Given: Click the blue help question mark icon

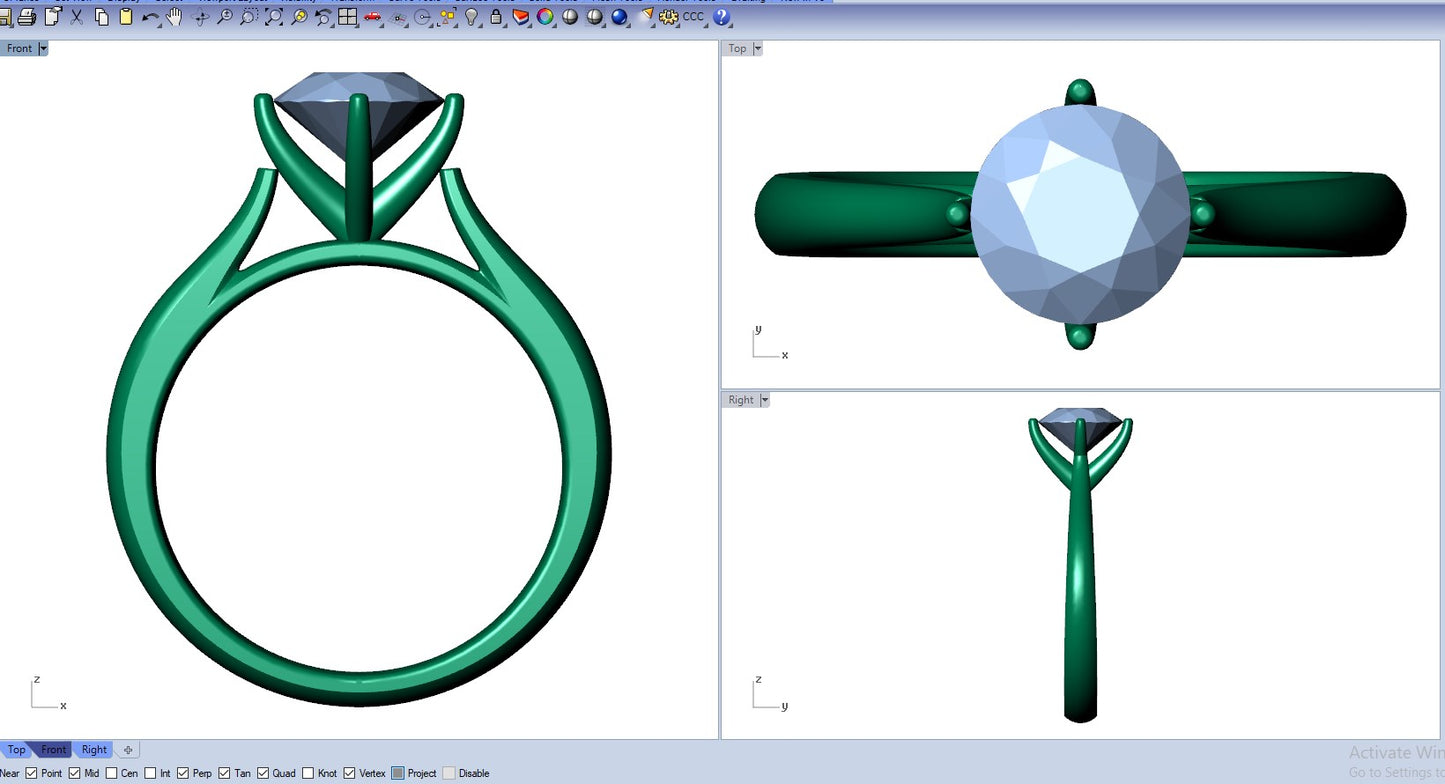Looking at the screenshot, I should 722,16.
